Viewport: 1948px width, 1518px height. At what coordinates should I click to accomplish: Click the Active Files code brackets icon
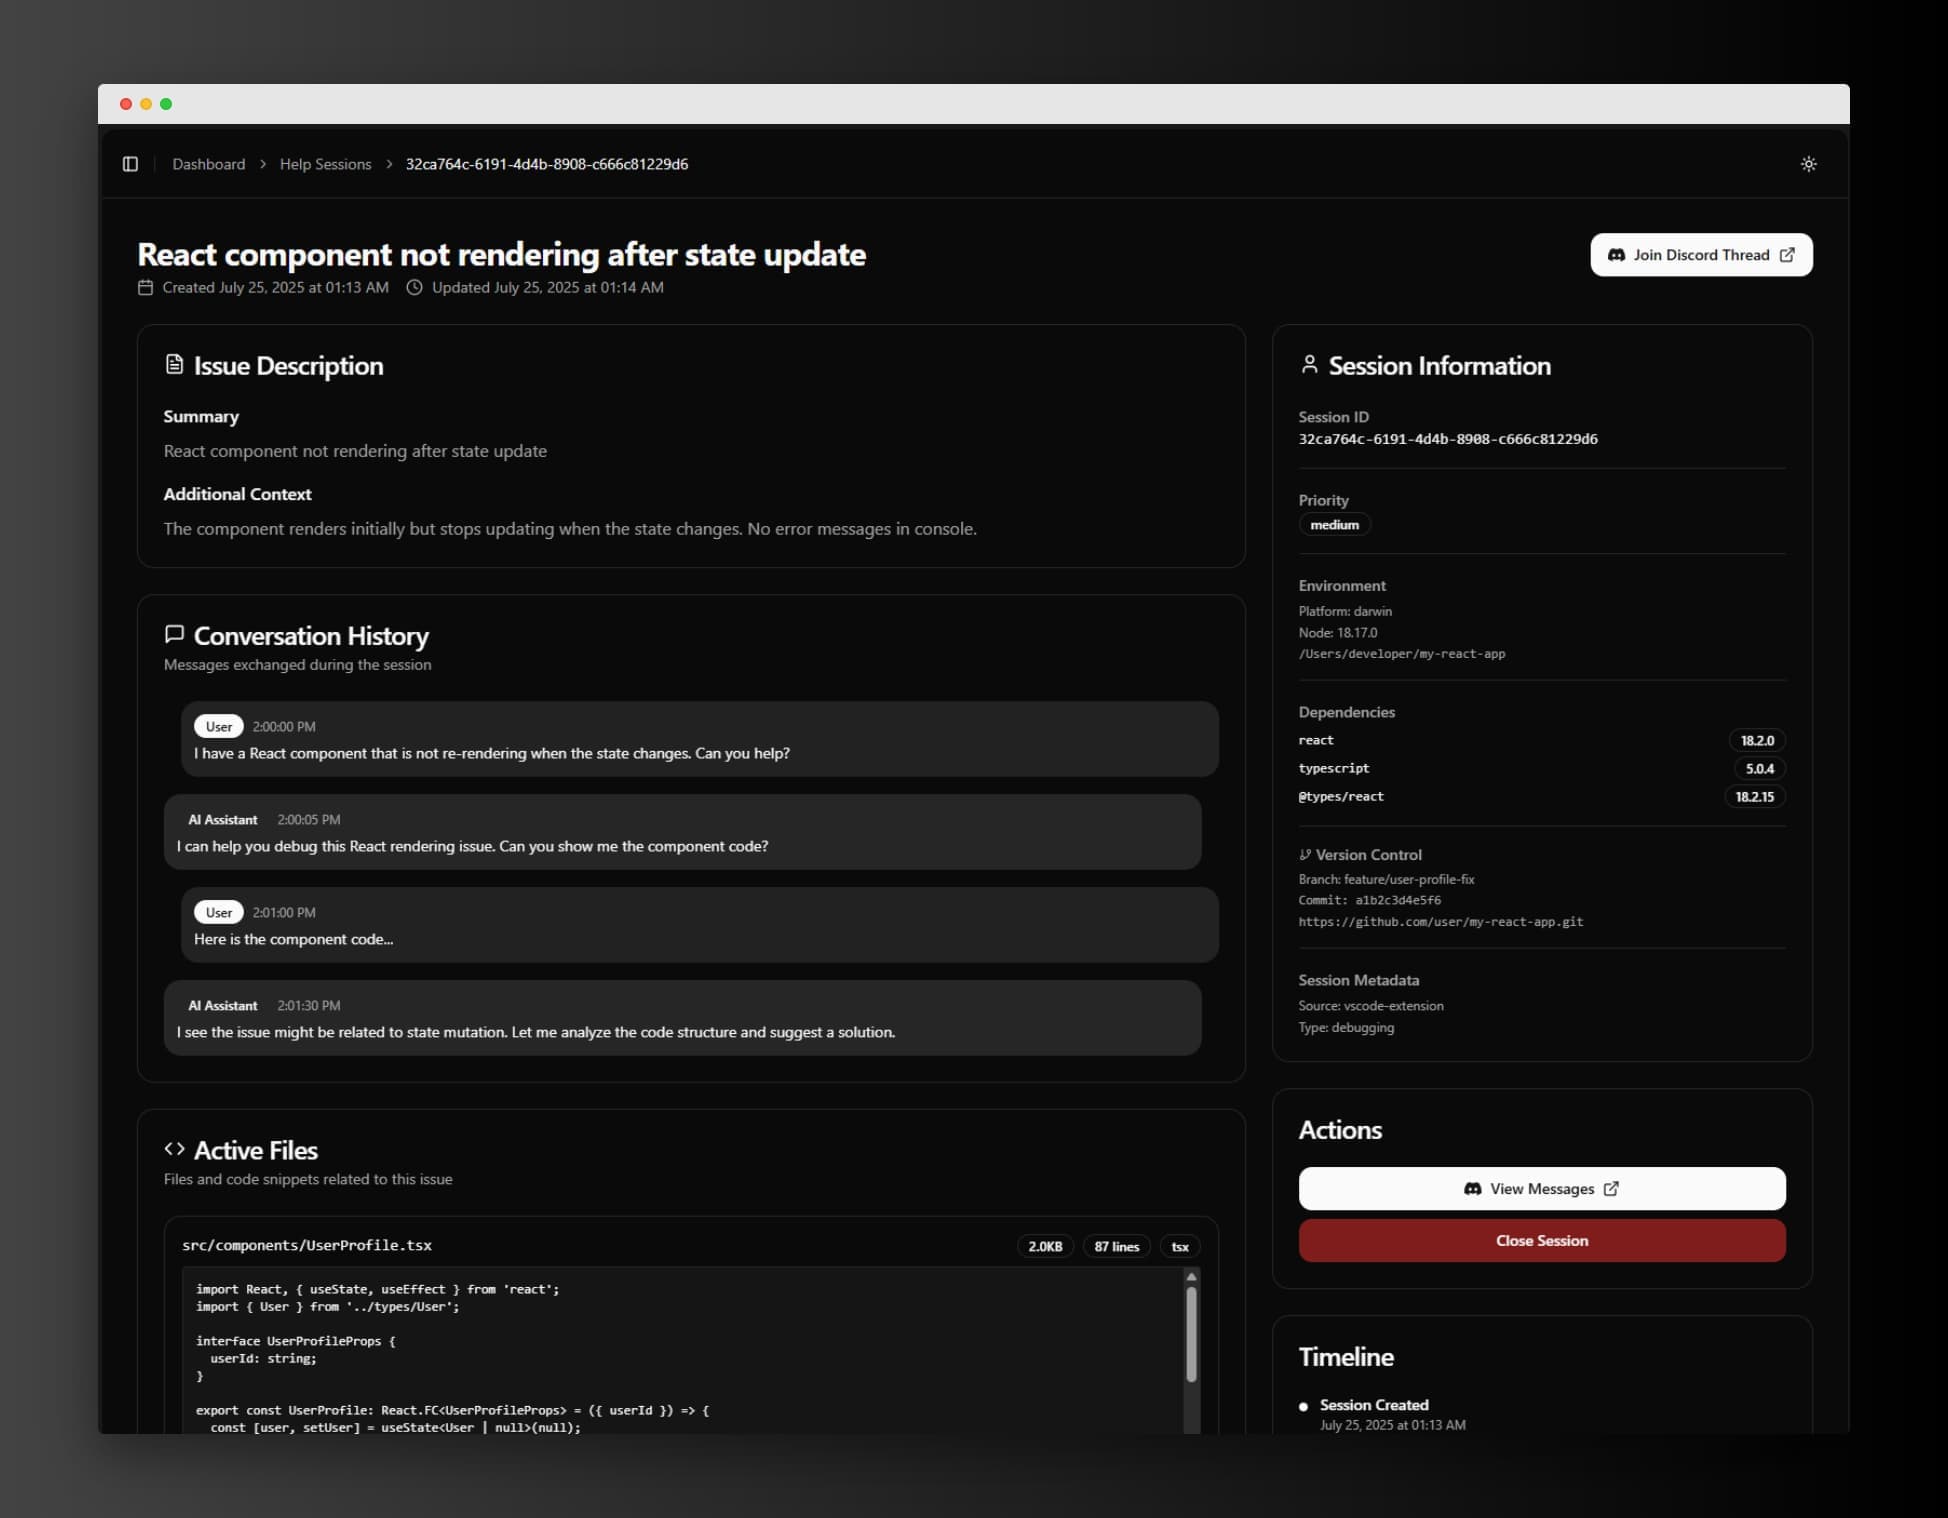[176, 1149]
